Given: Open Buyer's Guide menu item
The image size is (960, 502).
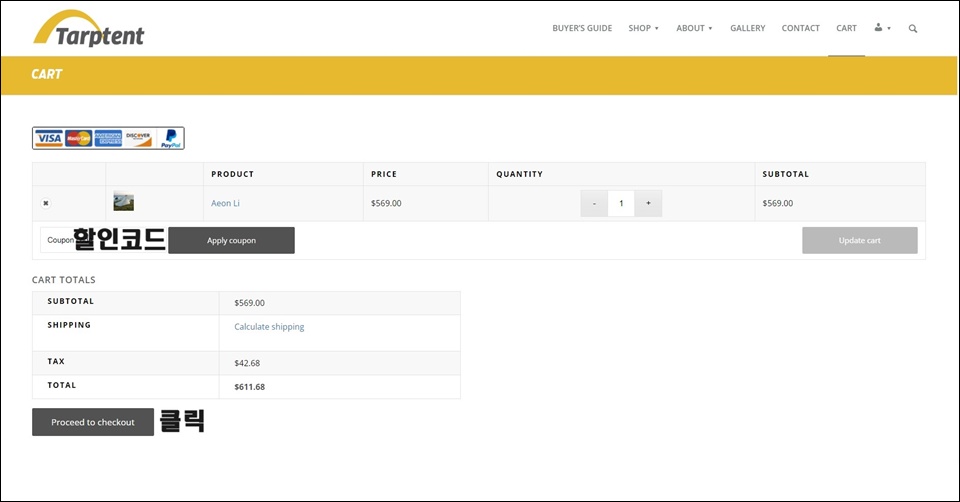Looking at the screenshot, I should (x=582, y=28).
